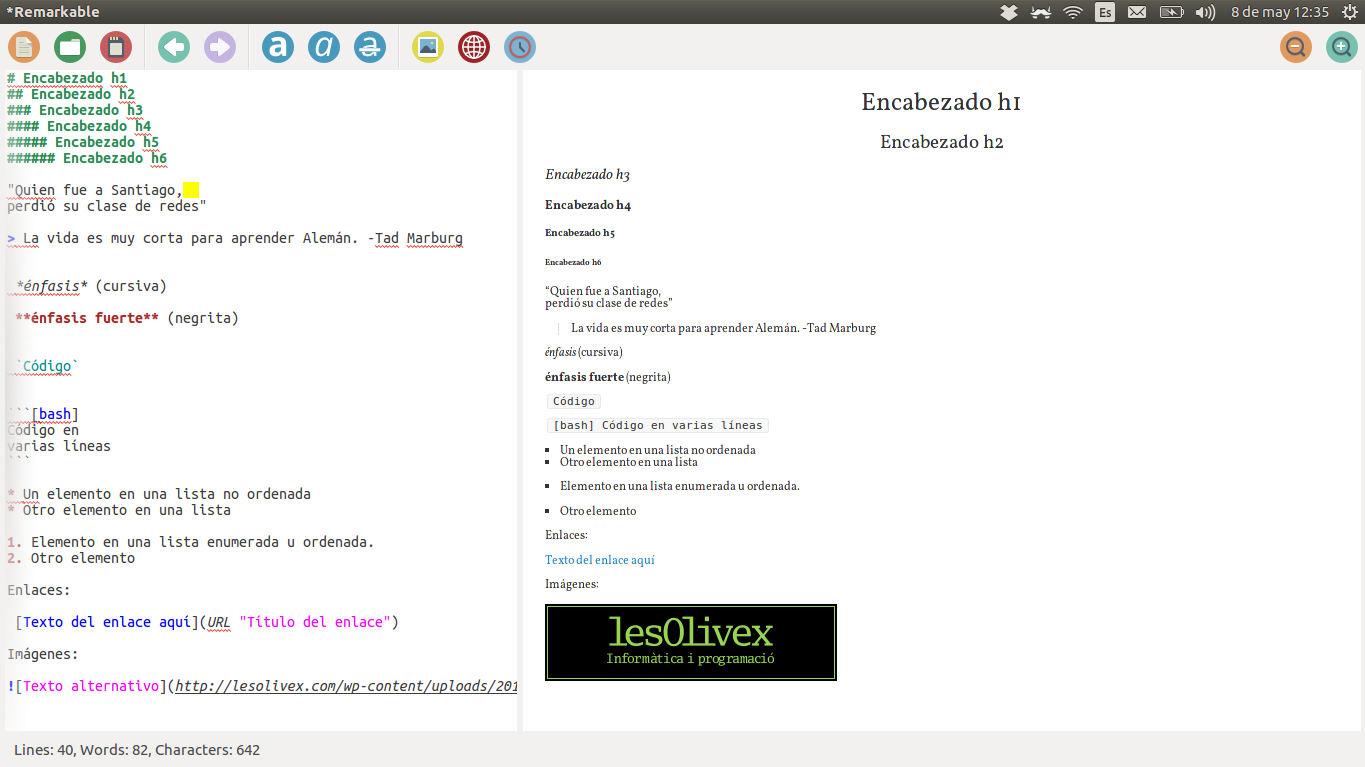Click '##### Encabezado h5' line in the editor

(83, 142)
